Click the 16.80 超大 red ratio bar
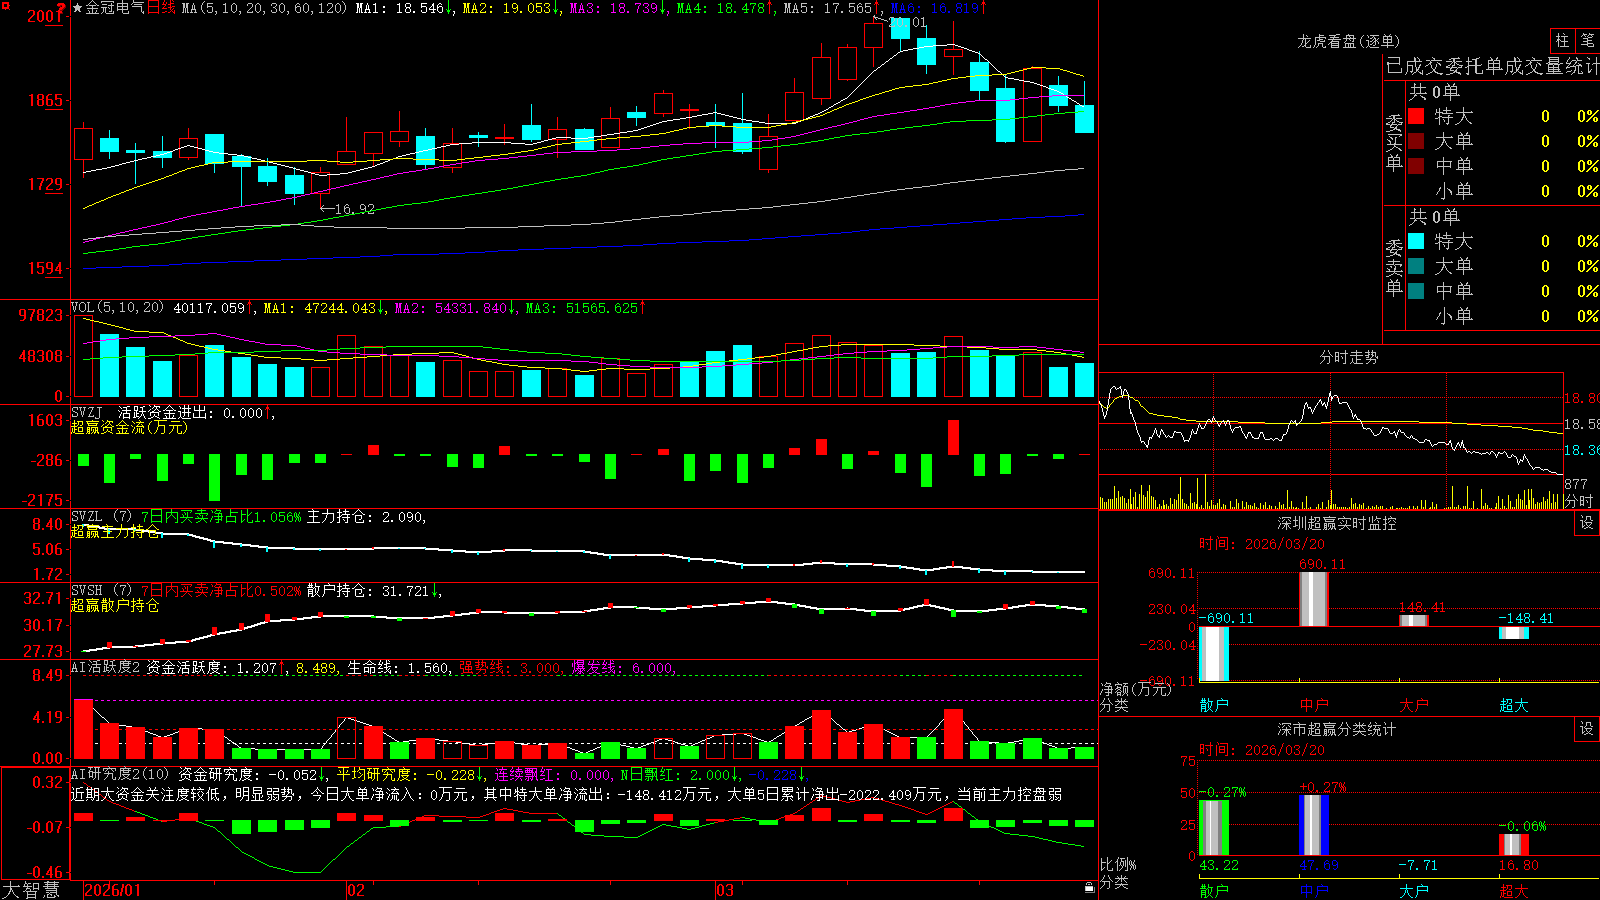This screenshot has width=1600, height=900. 1514,844
